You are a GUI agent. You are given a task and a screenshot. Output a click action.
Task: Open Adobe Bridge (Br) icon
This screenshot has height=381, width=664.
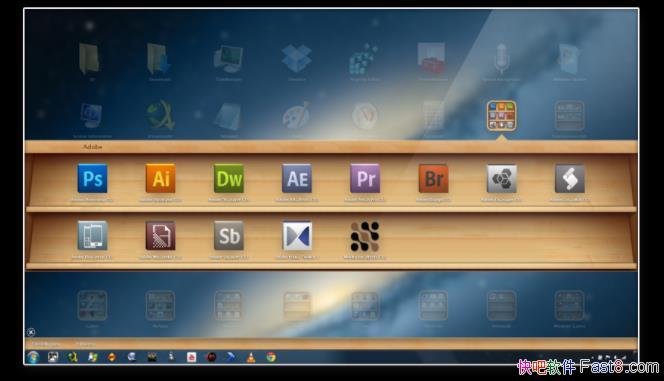pos(433,179)
